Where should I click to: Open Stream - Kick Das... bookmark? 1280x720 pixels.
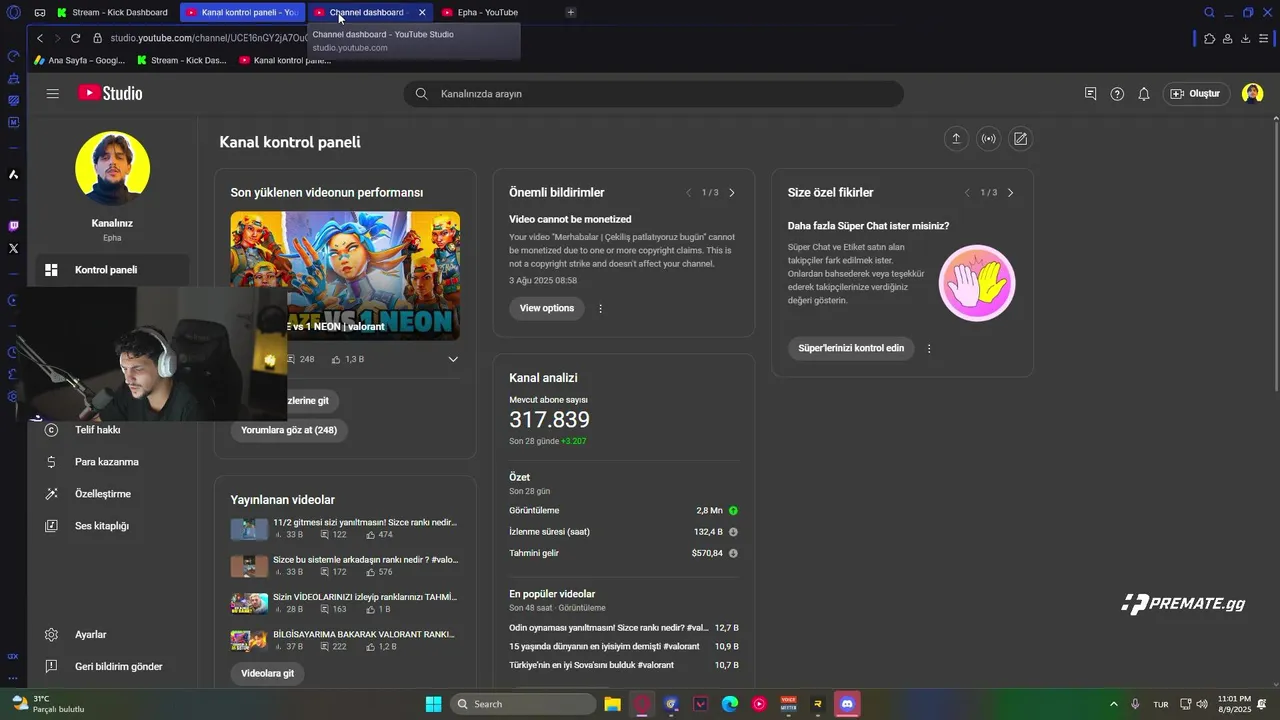point(182,60)
